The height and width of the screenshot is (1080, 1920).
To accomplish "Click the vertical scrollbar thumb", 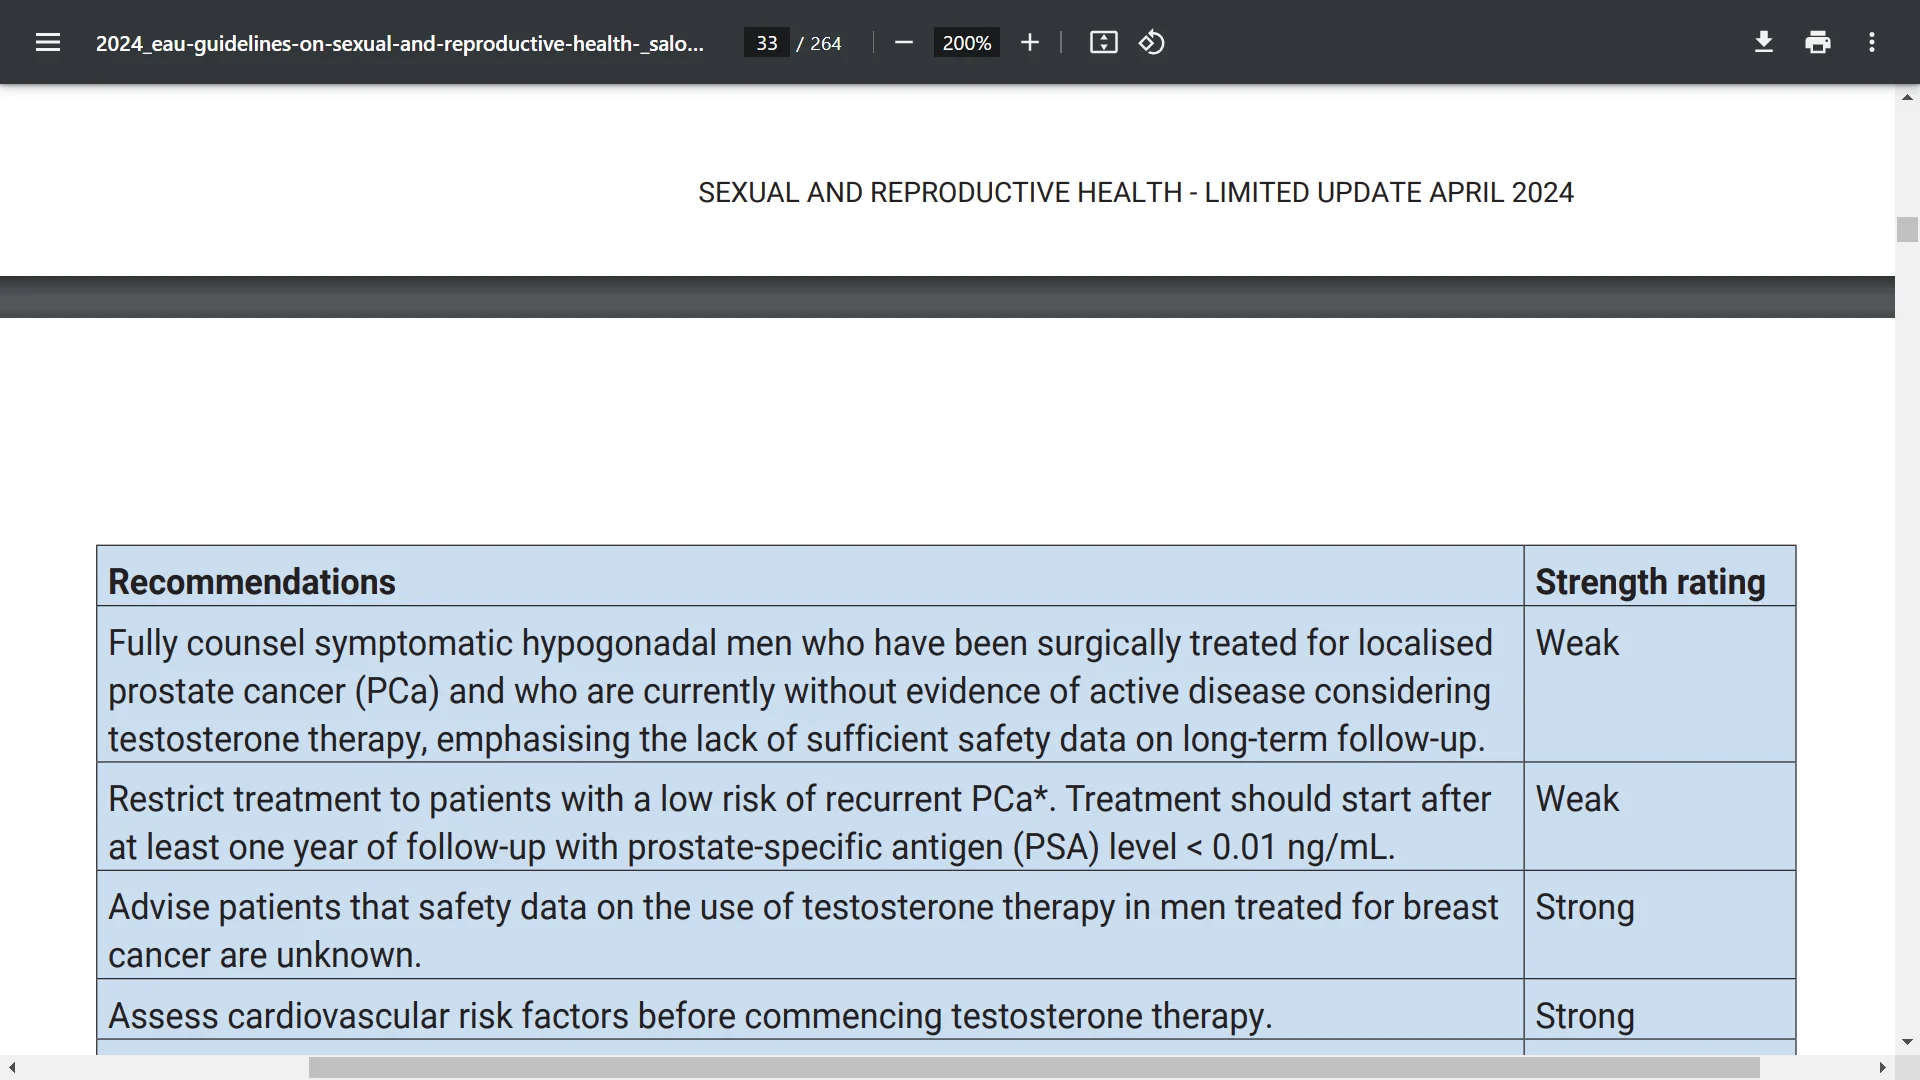I will pyautogui.click(x=1907, y=229).
